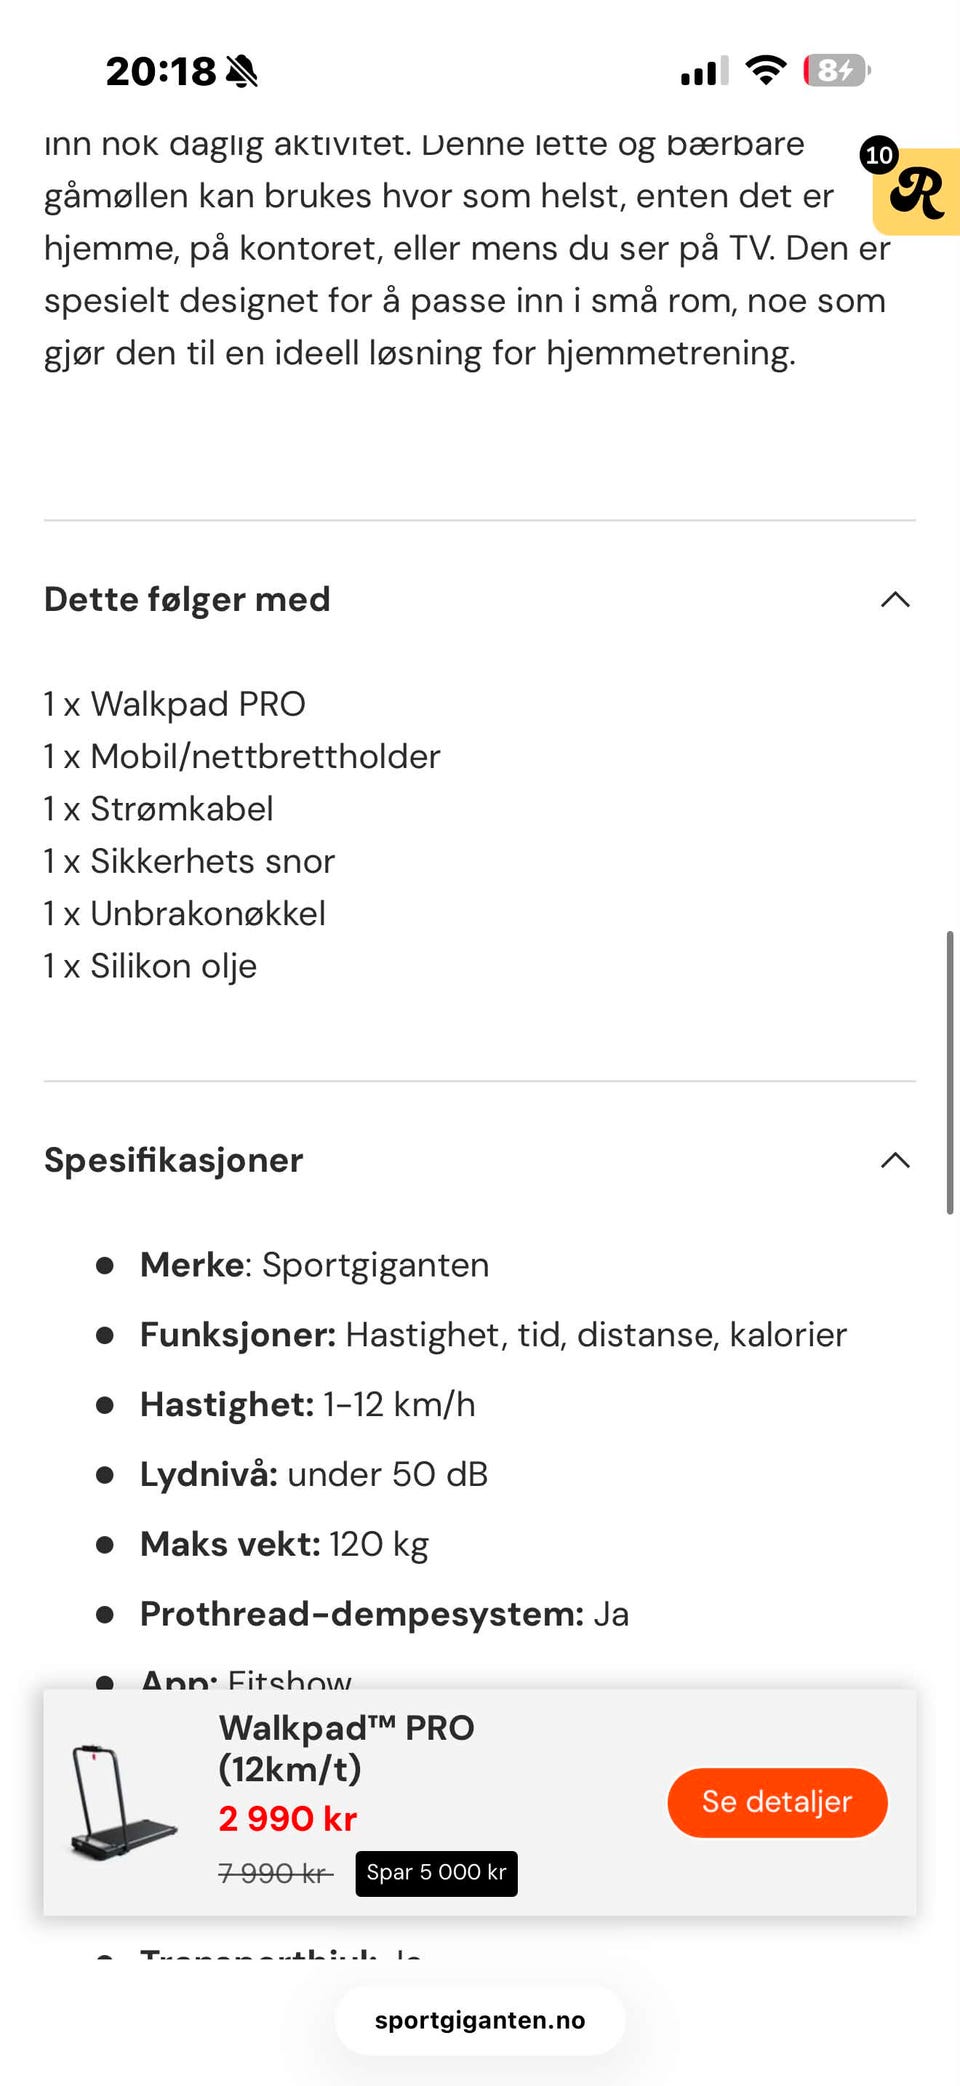The width and height of the screenshot is (960, 2086).
Task: Tap the cellular signal bars icon
Action: coord(704,71)
